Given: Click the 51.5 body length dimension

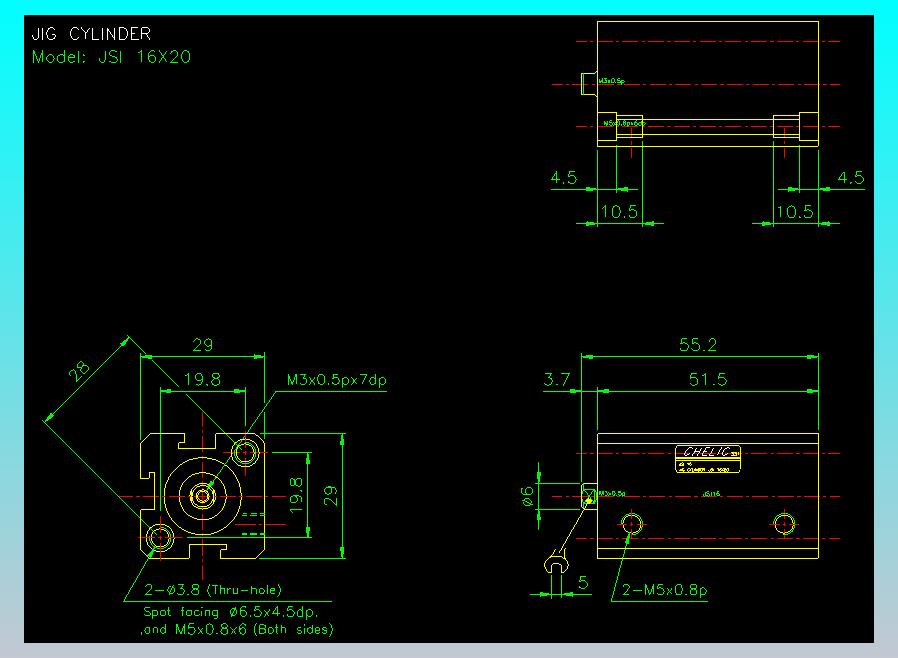Looking at the screenshot, I should (708, 380).
